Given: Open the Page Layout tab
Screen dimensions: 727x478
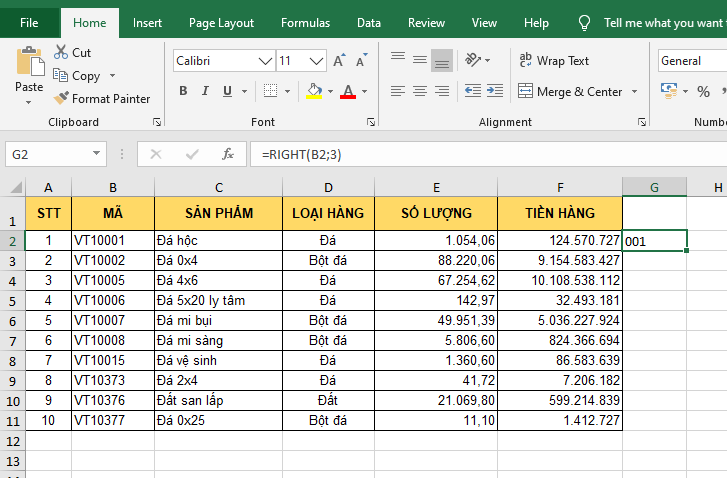Looking at the screenshot, I should [x=221, y=22].
